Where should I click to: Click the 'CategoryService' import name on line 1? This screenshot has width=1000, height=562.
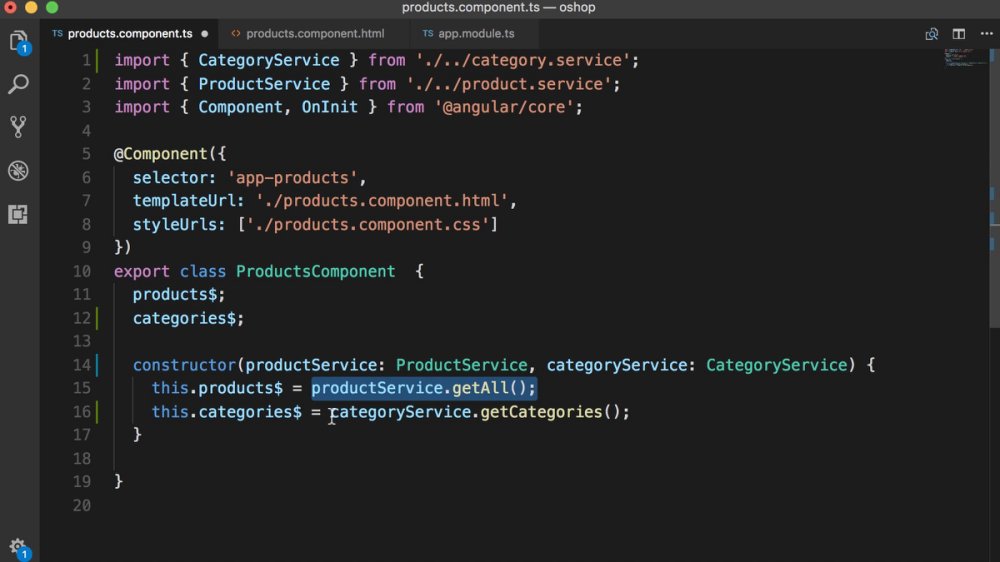click(268, 61)
